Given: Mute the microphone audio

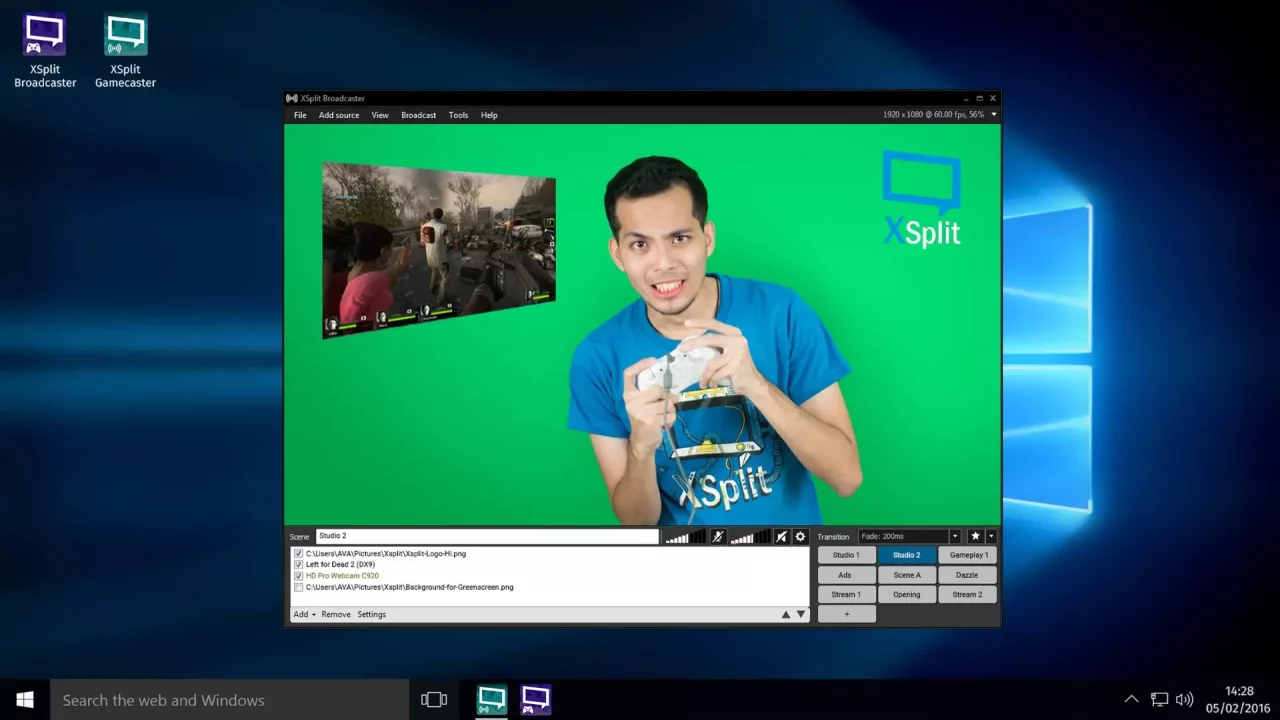Looking at the screenshot, I should click(x=718, y=536).
